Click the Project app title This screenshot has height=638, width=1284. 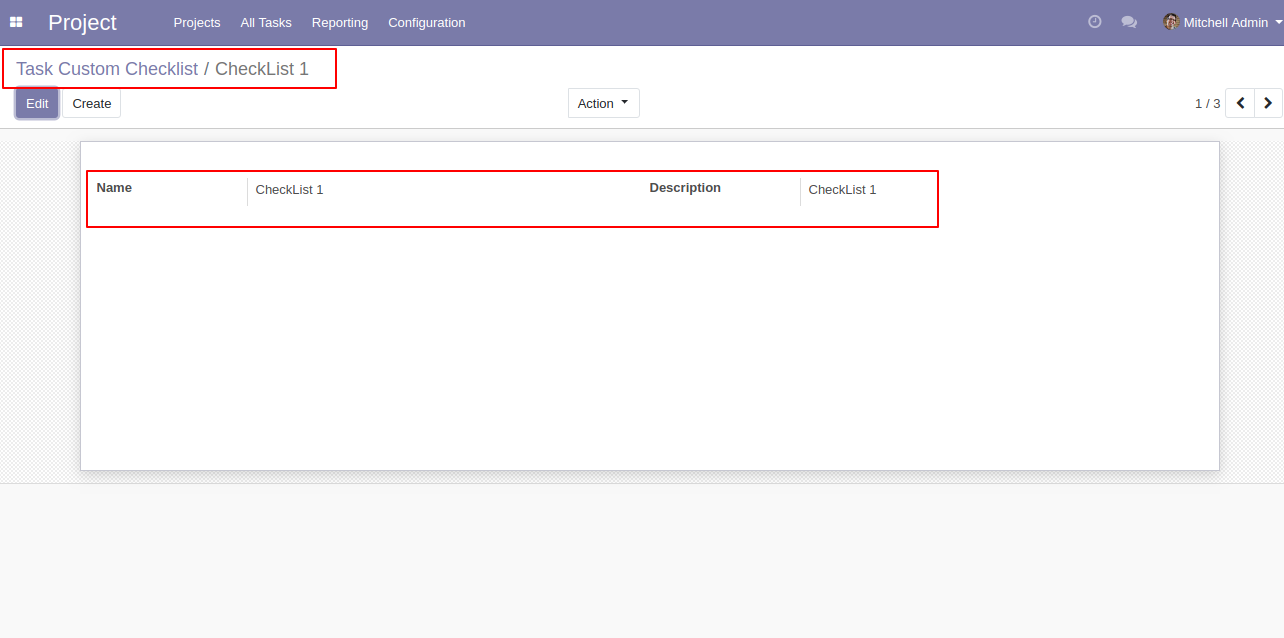[x=82, y=22]
